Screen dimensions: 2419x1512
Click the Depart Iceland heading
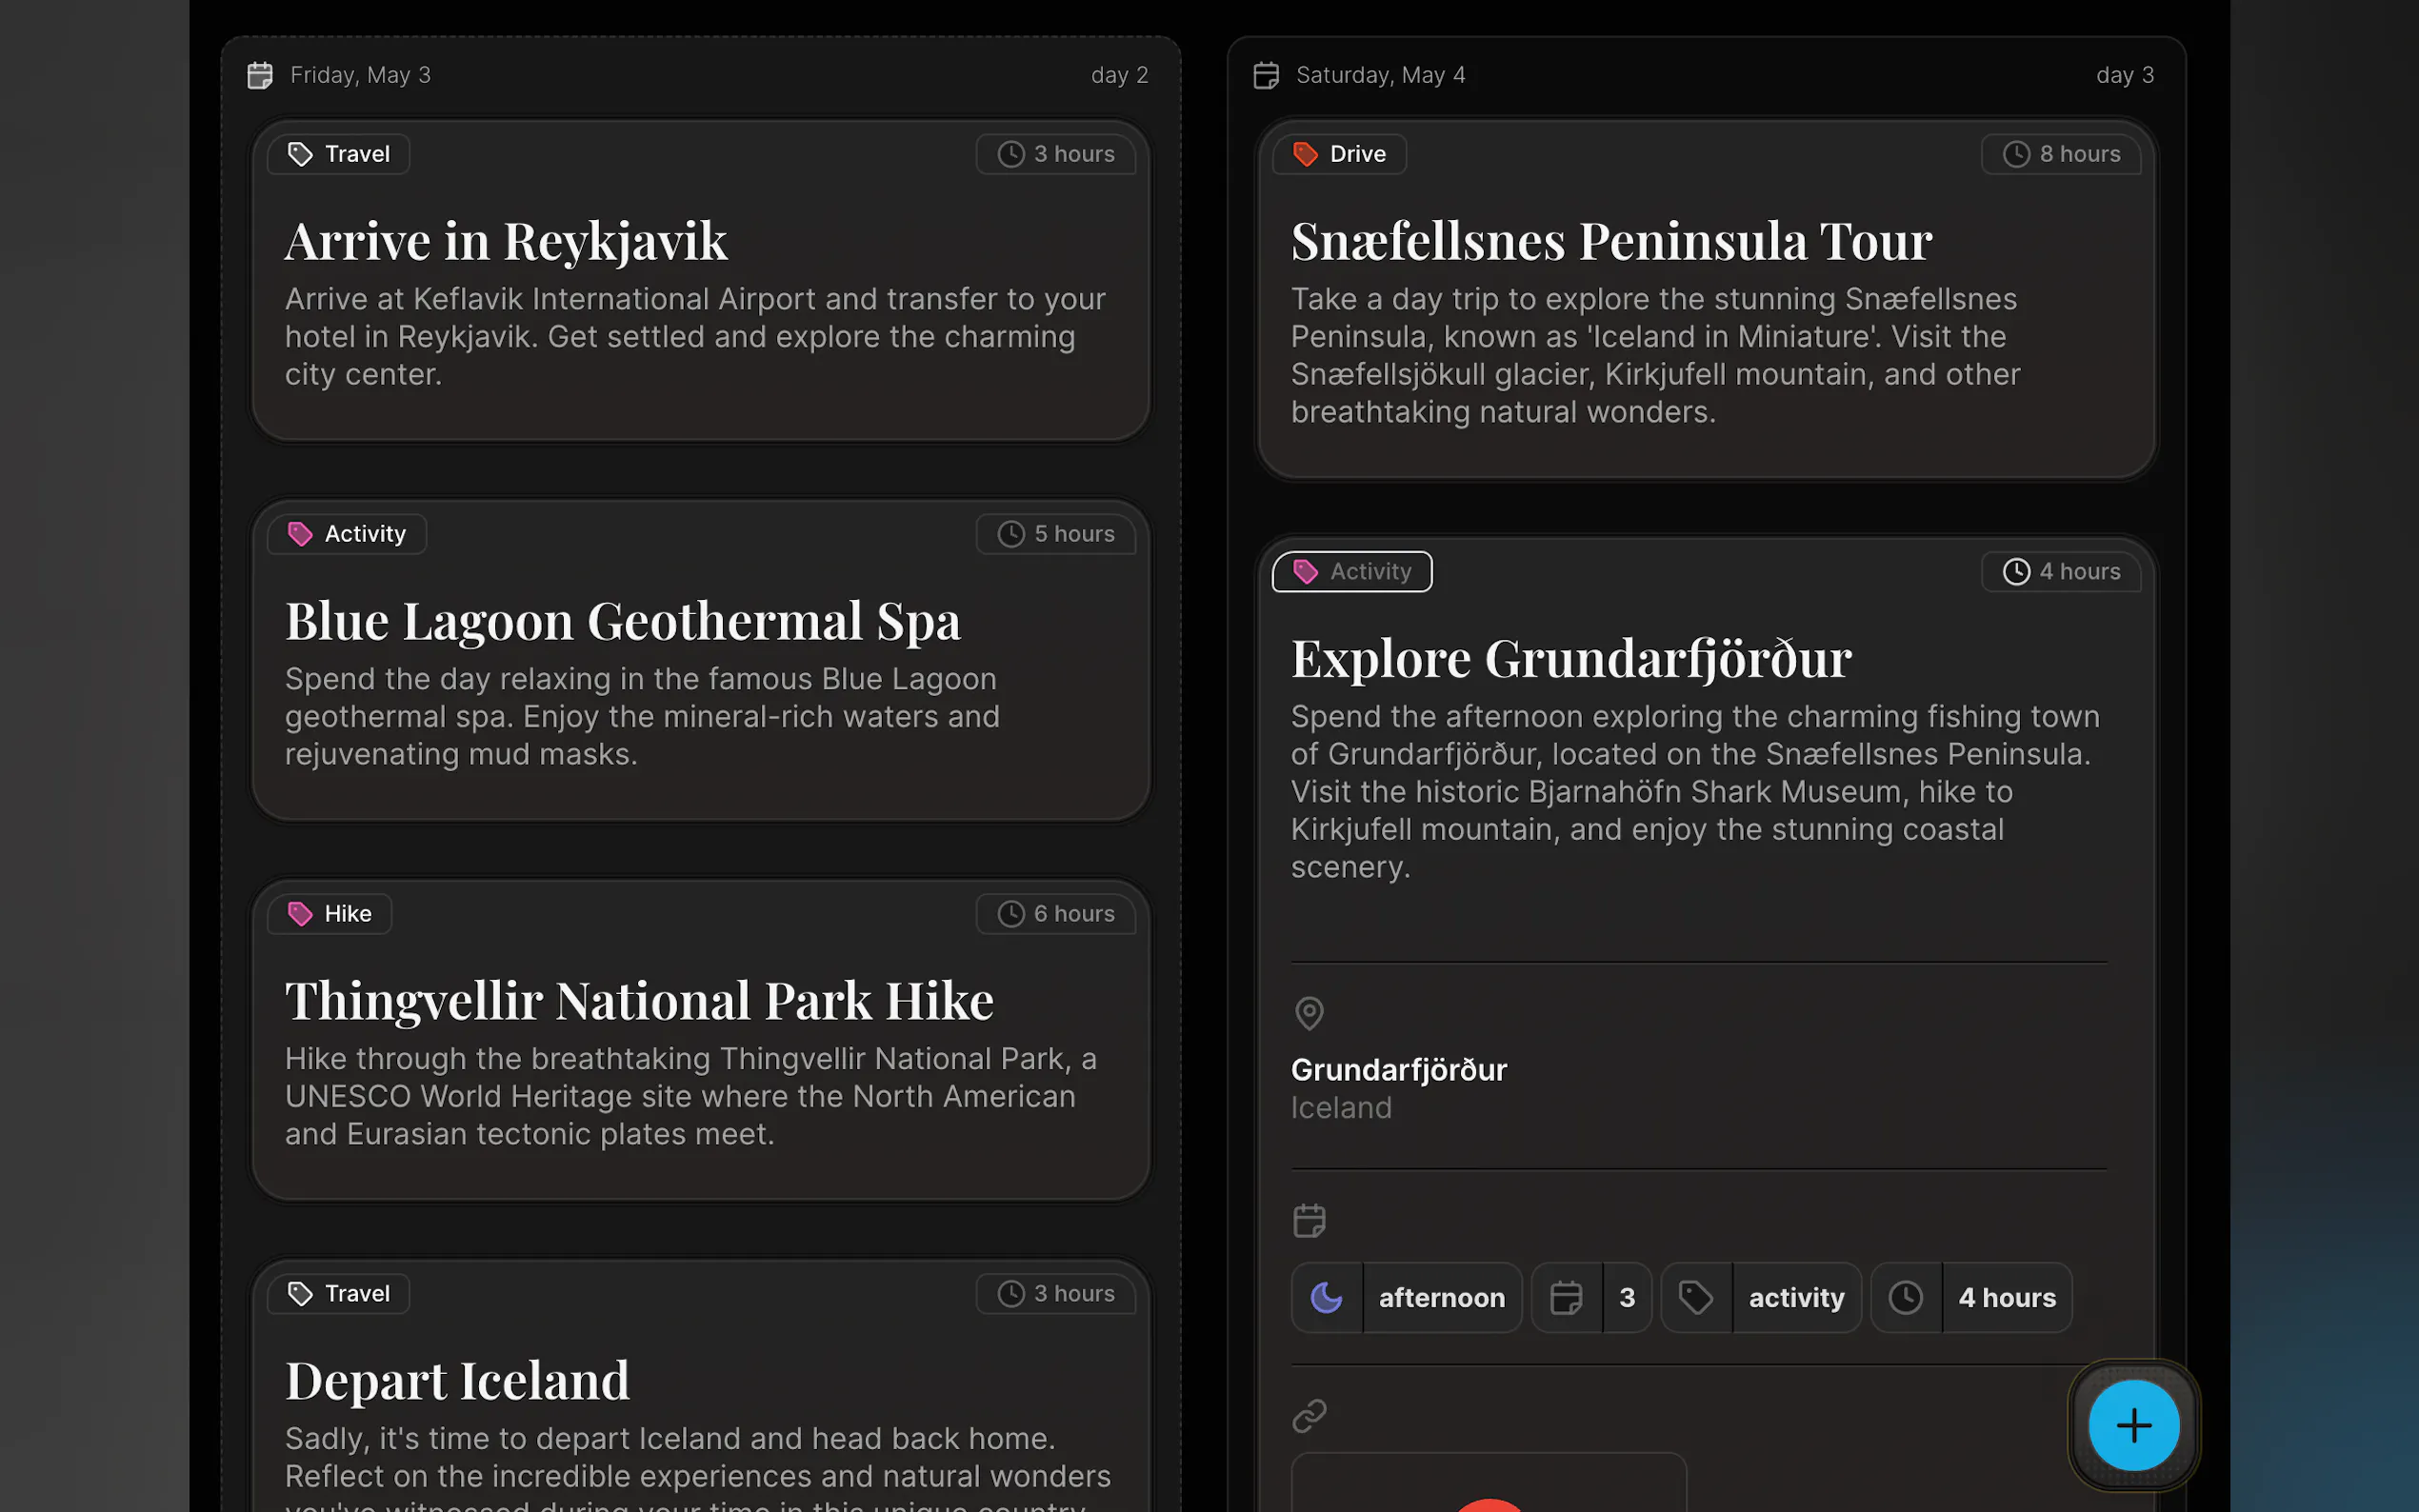click(x=457, y=1381)
